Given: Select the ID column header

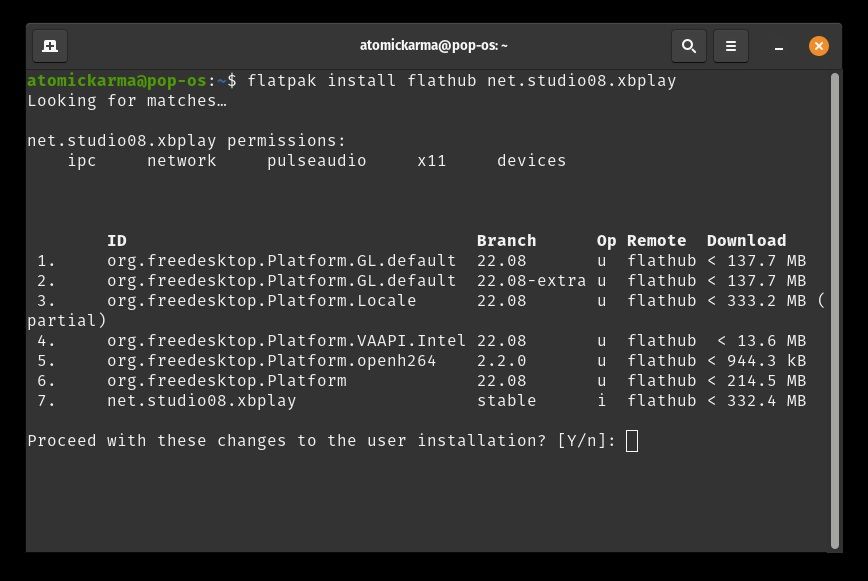Looking at the screenshot, I should coord(116,240).
